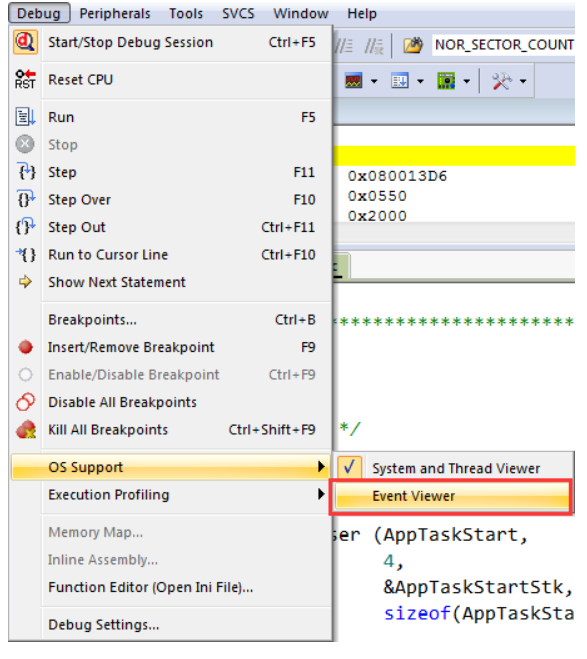Image resolution: width=587 pixels, height=659 pixels.
Task: Click the &AppTaskStartStk code text
Action: (x=478, y=587)
